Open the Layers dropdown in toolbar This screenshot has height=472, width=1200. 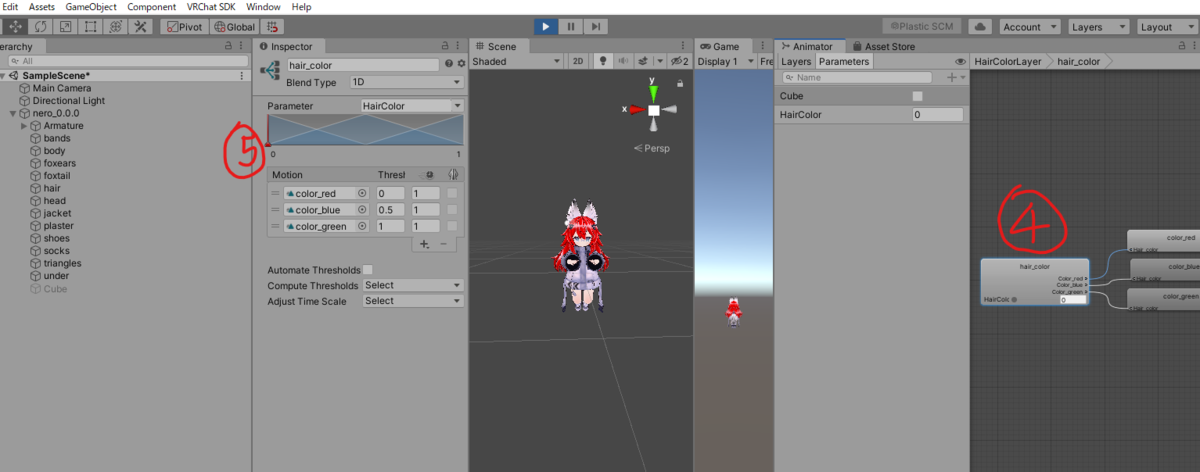1098,27
